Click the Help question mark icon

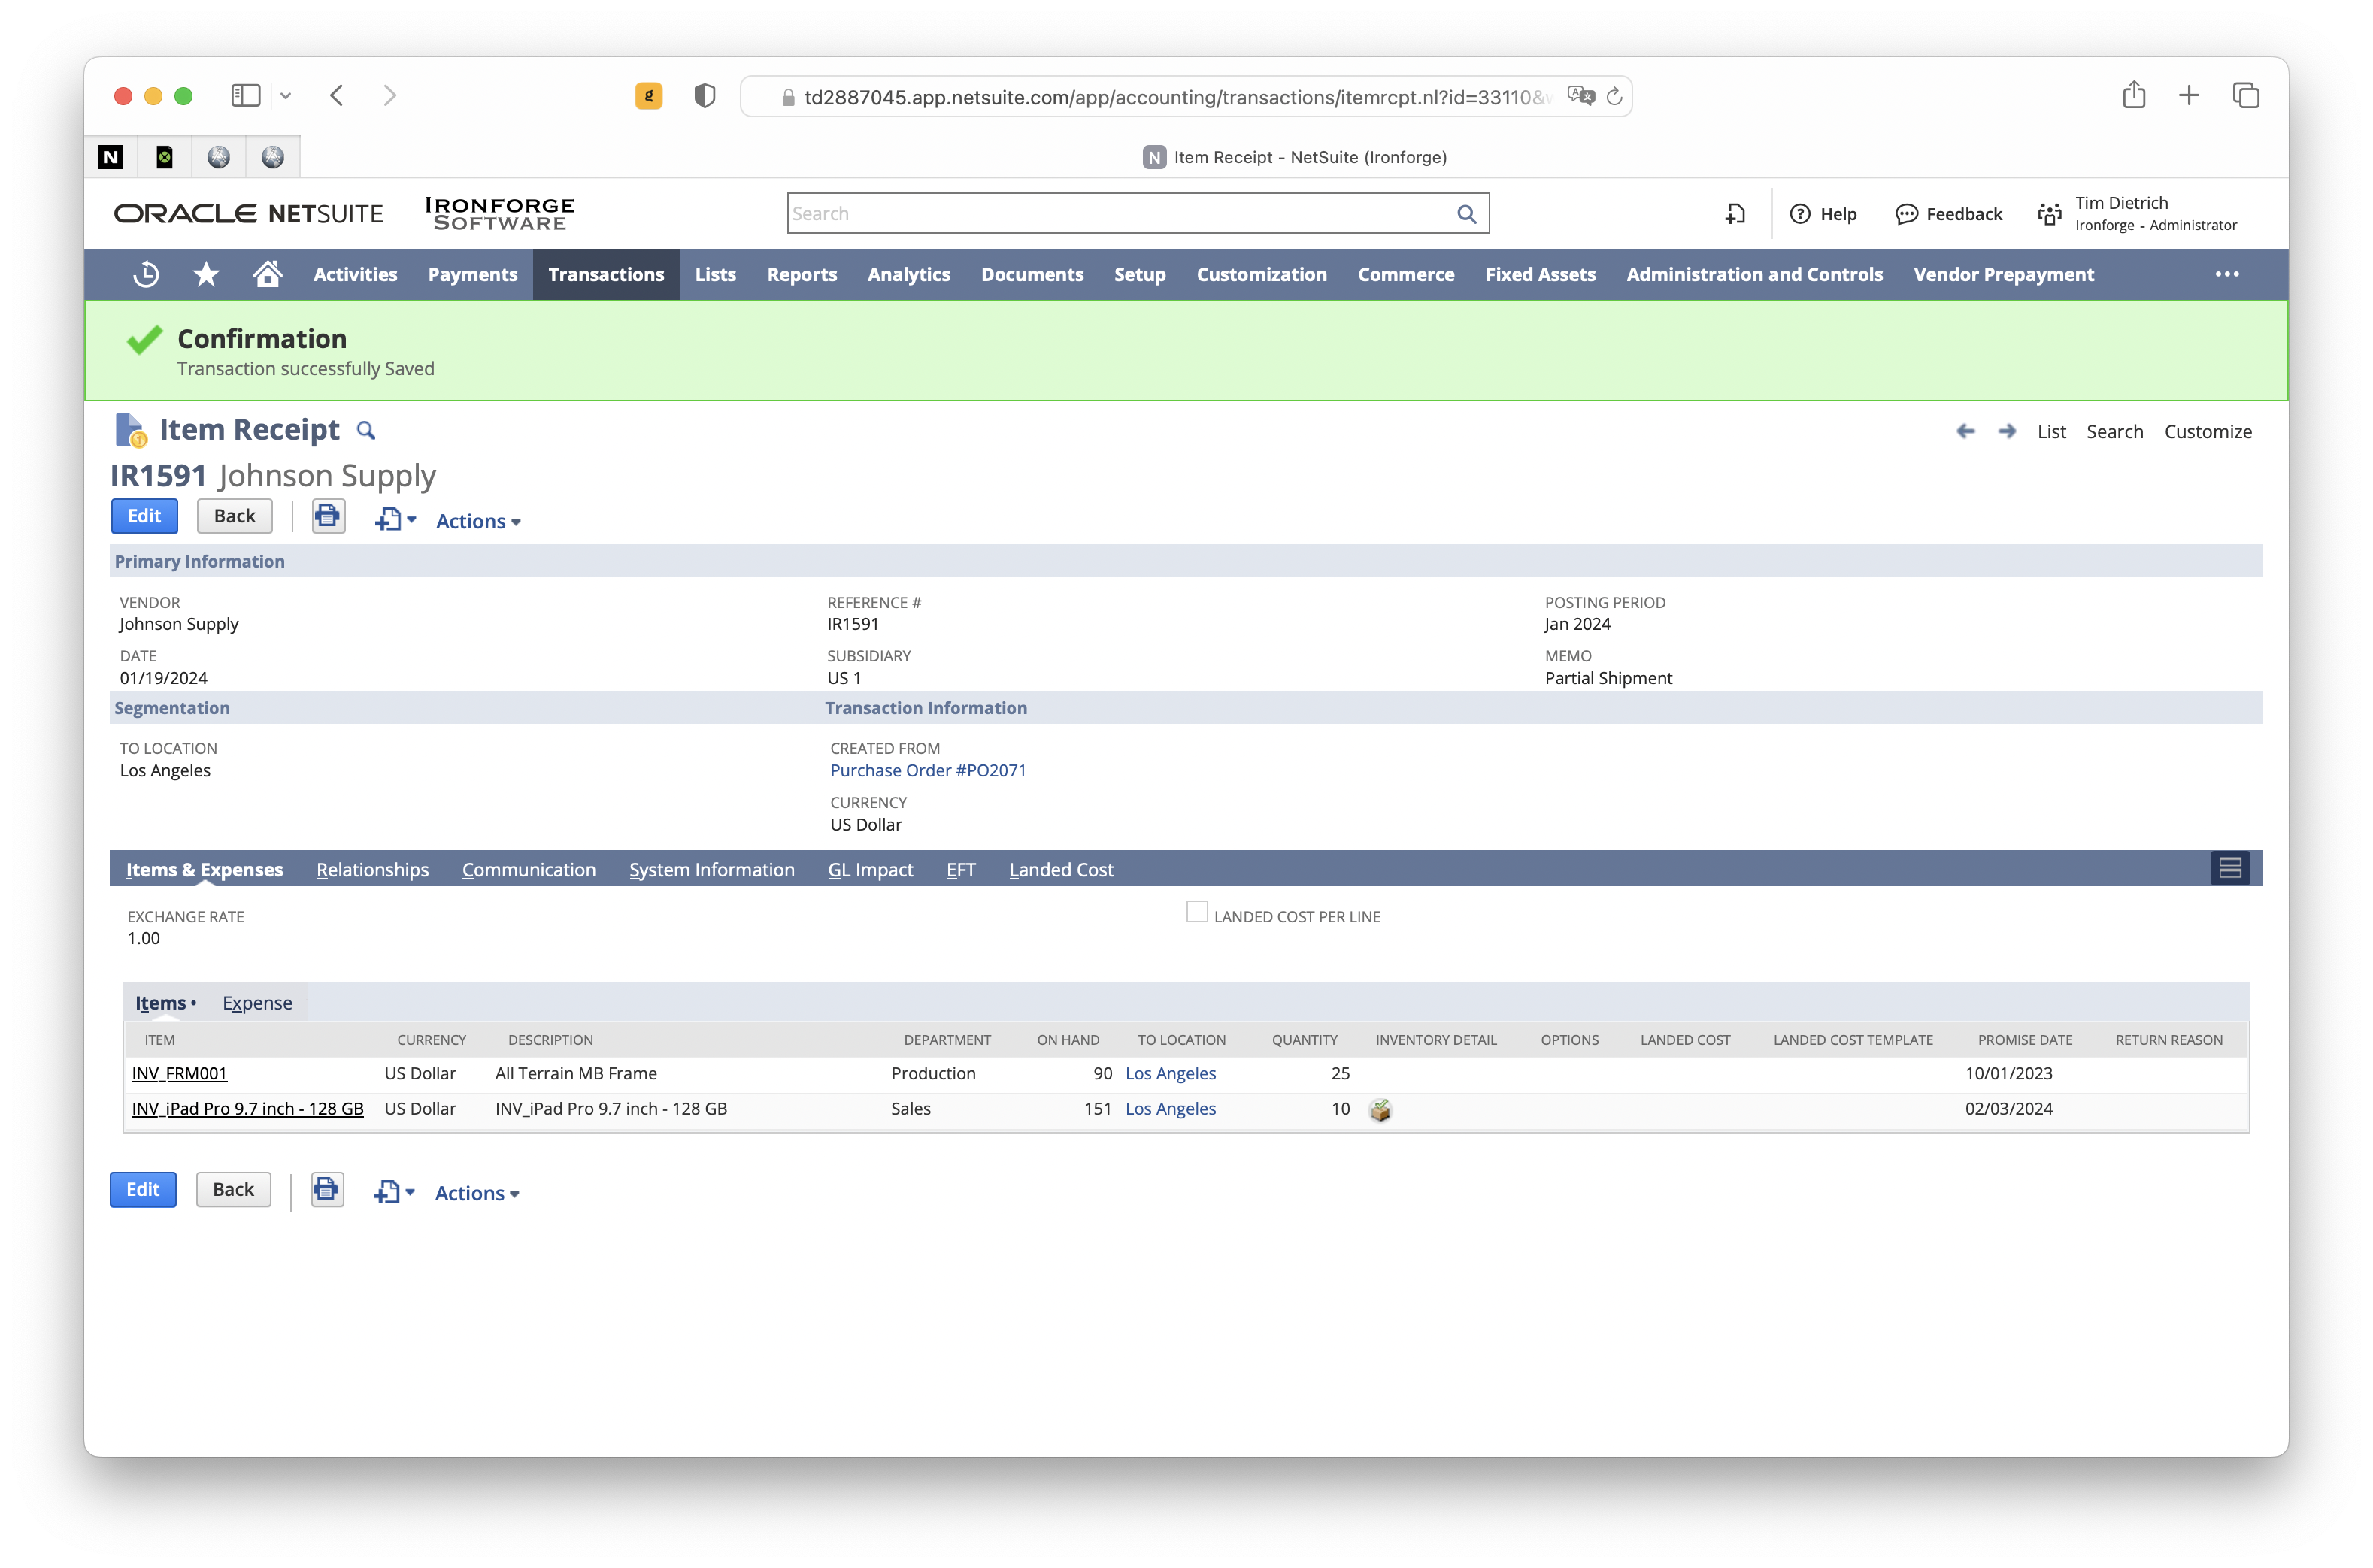tap(1799, 214)
